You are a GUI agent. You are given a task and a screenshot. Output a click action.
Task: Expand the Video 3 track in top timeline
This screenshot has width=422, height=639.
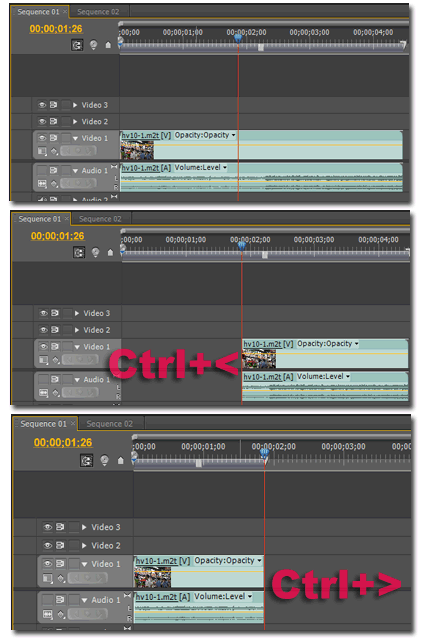tap(75, 105)
